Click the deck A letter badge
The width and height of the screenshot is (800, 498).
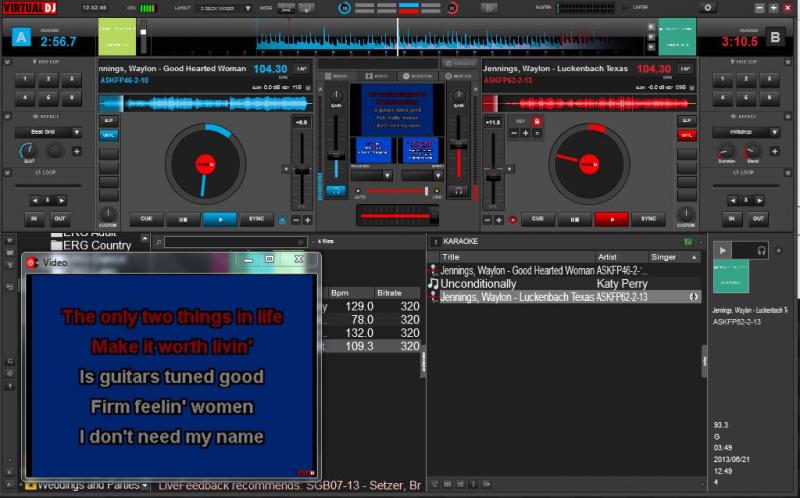(x=21, y=37)
